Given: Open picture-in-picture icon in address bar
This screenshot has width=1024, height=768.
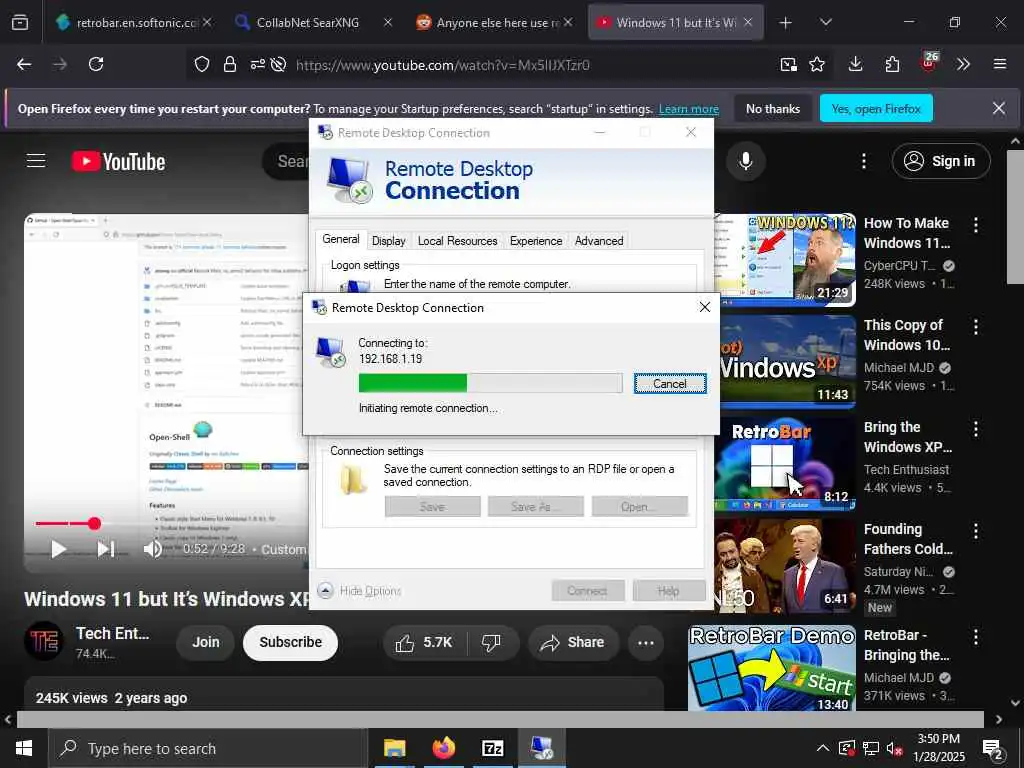Looking at the screenshot, I should click(x=788, y=64).
